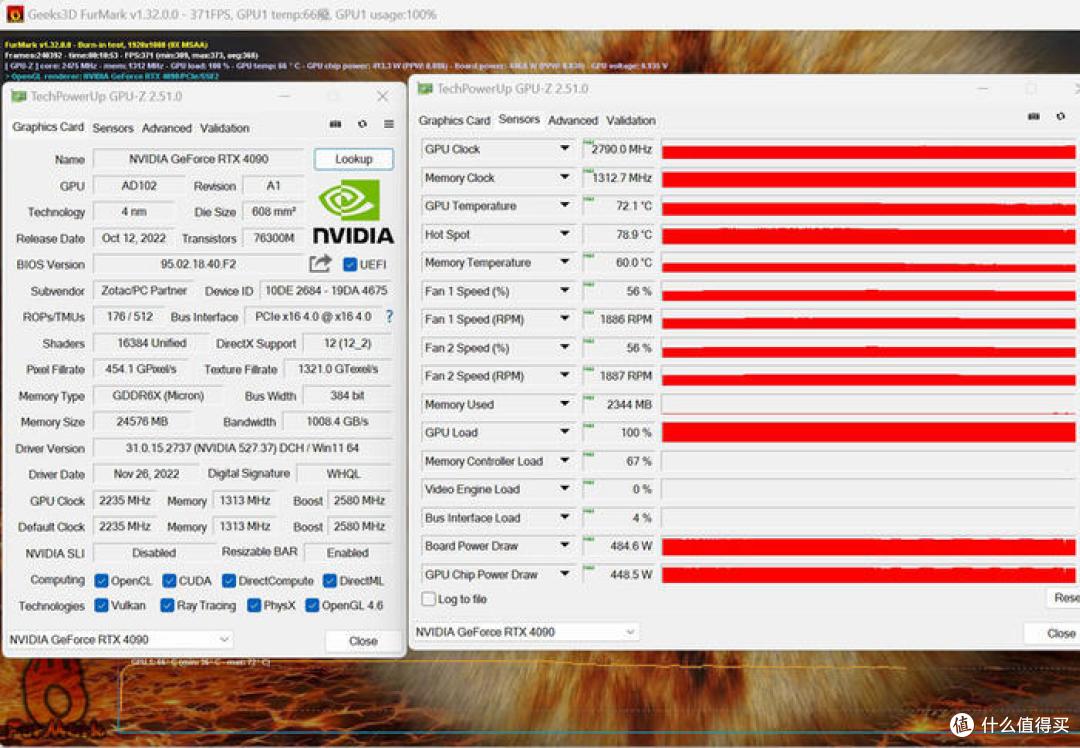The width and height of the screenshot is (1080, 748).
Task: Toggle the UEFI checkbox
Action: (x=350, y=264)
